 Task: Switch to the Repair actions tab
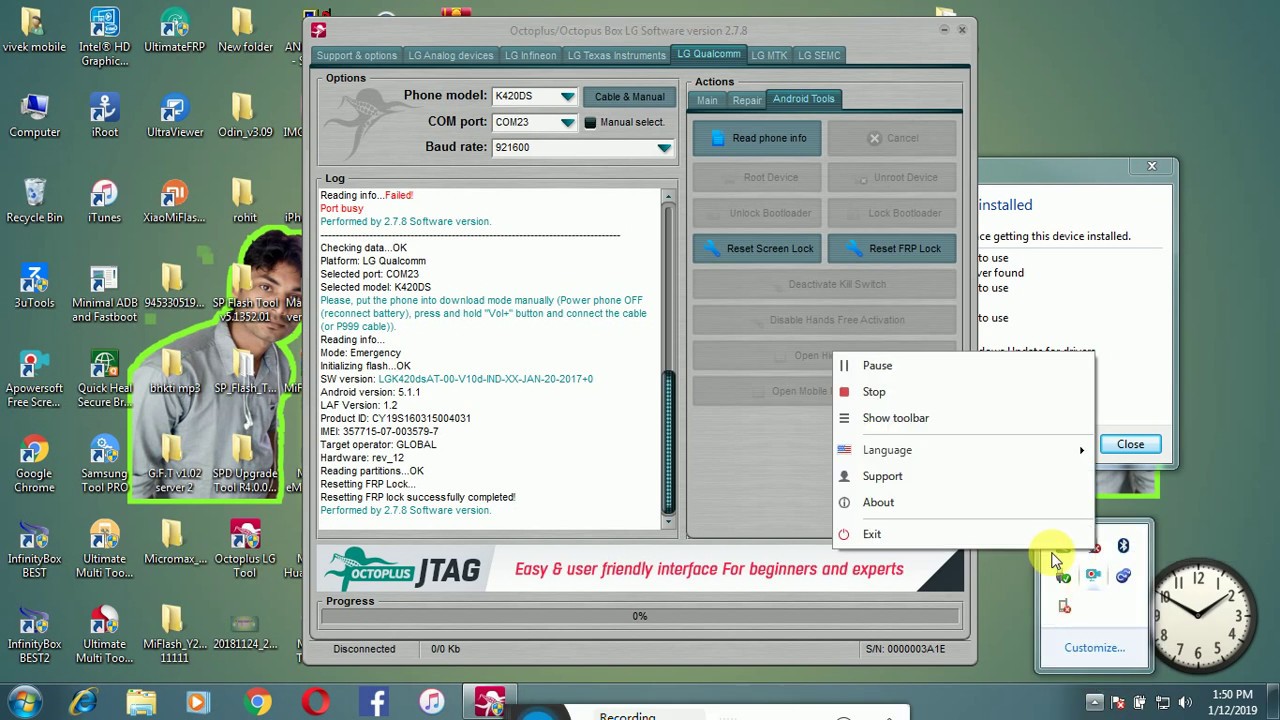[x=747, y=100]
